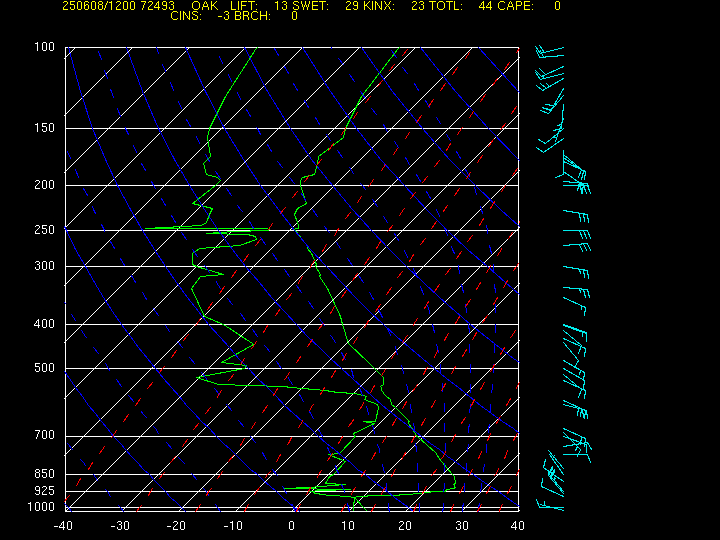Viewport: 720px width, 540px height.
Task: Click the LIFT: index label
Action: [244, 6]
